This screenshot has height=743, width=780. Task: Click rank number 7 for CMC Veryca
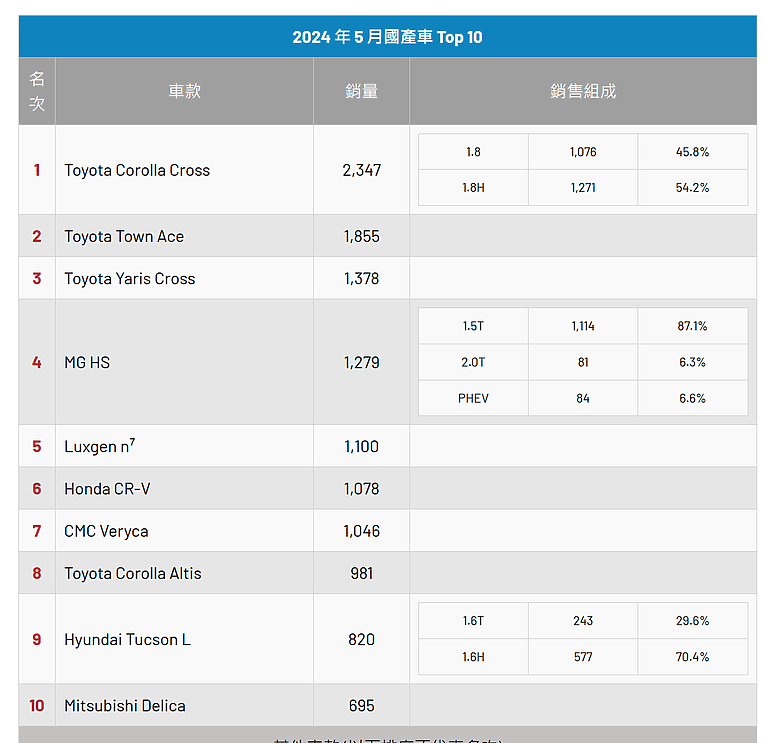(37, 531)
